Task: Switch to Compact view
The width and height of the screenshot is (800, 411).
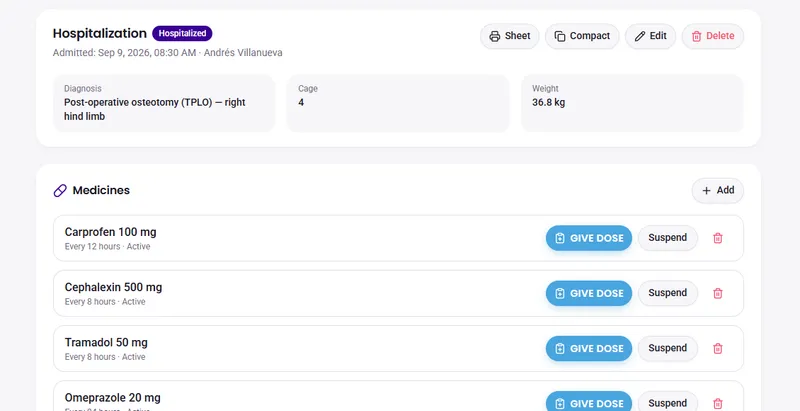Action: 582,36
